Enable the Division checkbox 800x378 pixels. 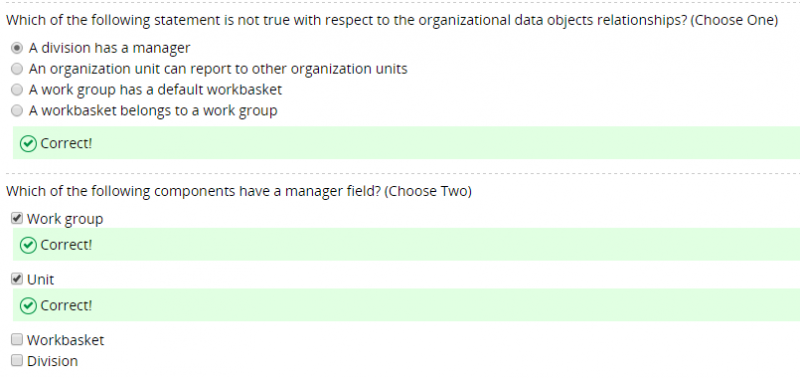coord(17,361)
